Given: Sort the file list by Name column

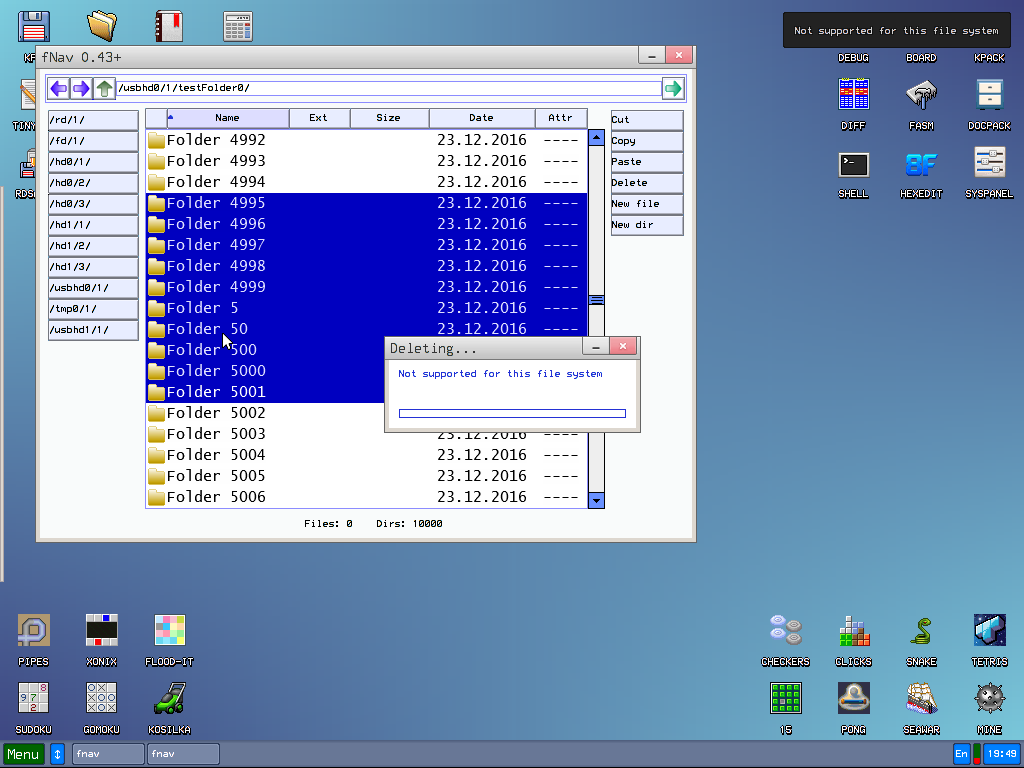Looking at the screenshot, I should [227, 118].
